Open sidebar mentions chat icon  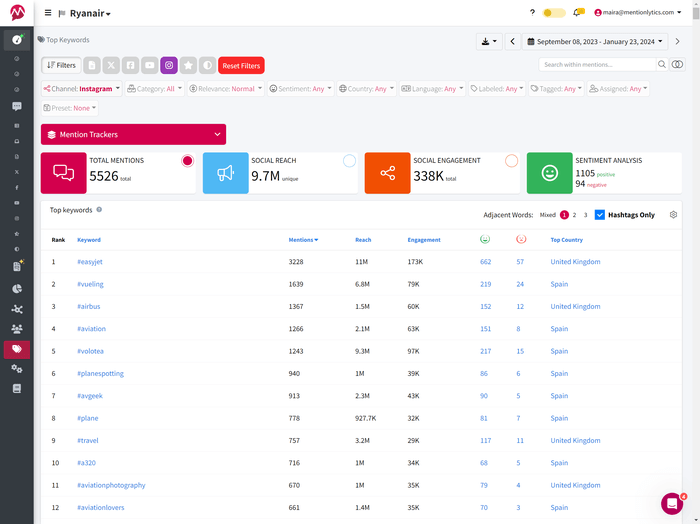click(17, 106)
